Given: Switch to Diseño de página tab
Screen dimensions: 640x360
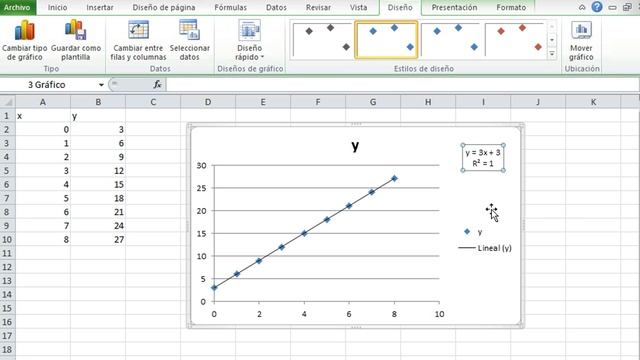Looking at the screenshot, I should click(x=164, y=7).
